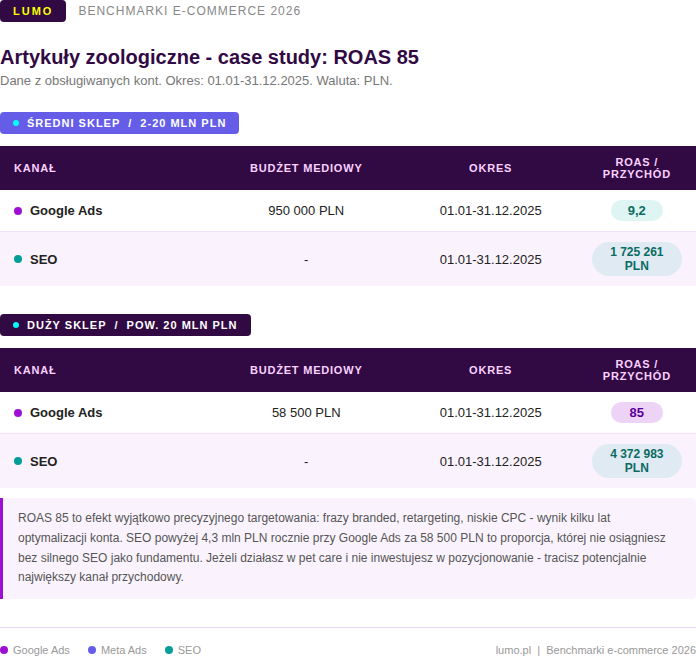696x657 pixels.
Task: Click the 'BENCHMARKI E-COMMERCE 2026' header text
Action: pos(190,11)
